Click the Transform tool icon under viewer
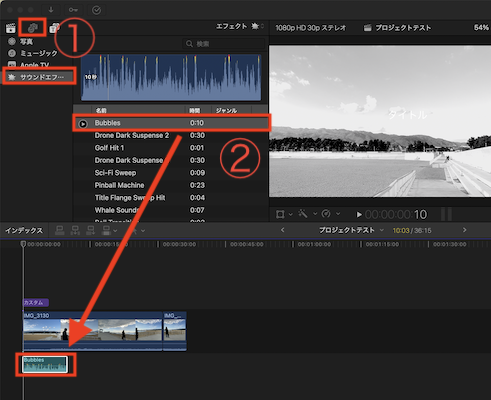The height and width of the screenshot is (400, 491). 280,214
